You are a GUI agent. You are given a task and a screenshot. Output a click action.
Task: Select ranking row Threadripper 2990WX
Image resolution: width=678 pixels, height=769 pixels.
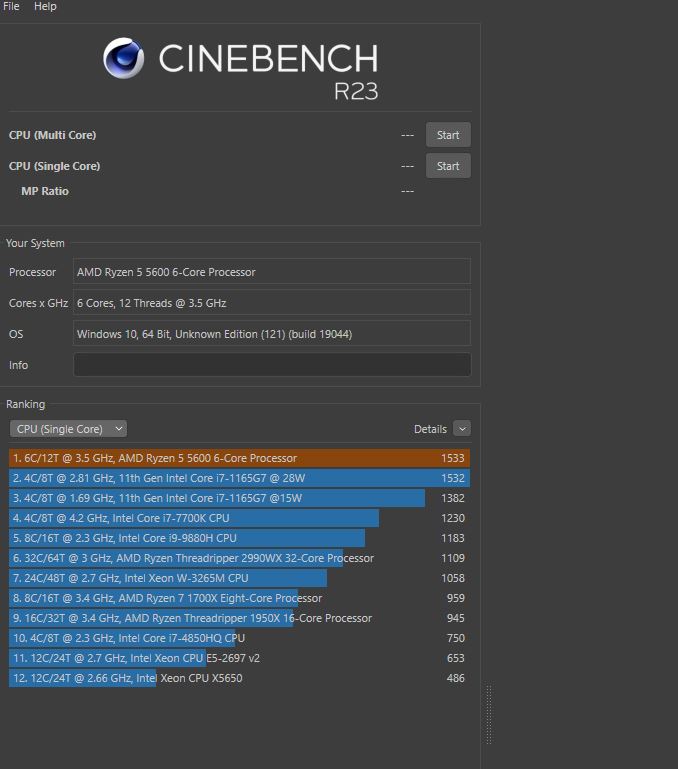pos(239,558)
